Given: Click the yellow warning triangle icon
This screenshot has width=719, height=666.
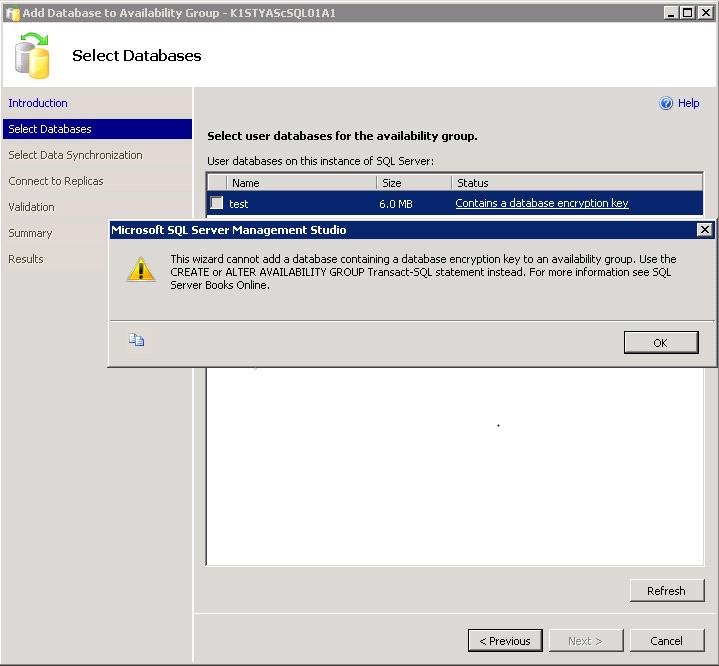Looking at the screenshot, I should (141, 269).
